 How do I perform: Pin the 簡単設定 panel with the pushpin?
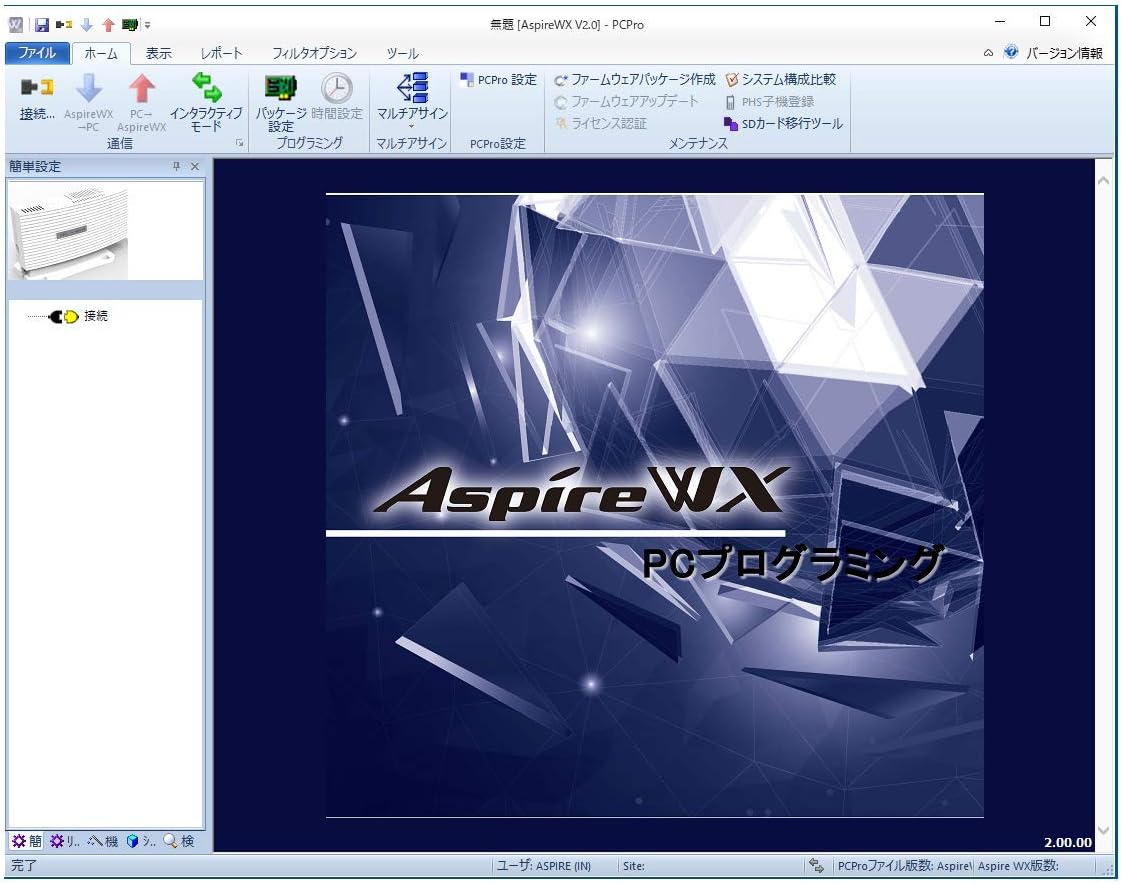point(176,166)
